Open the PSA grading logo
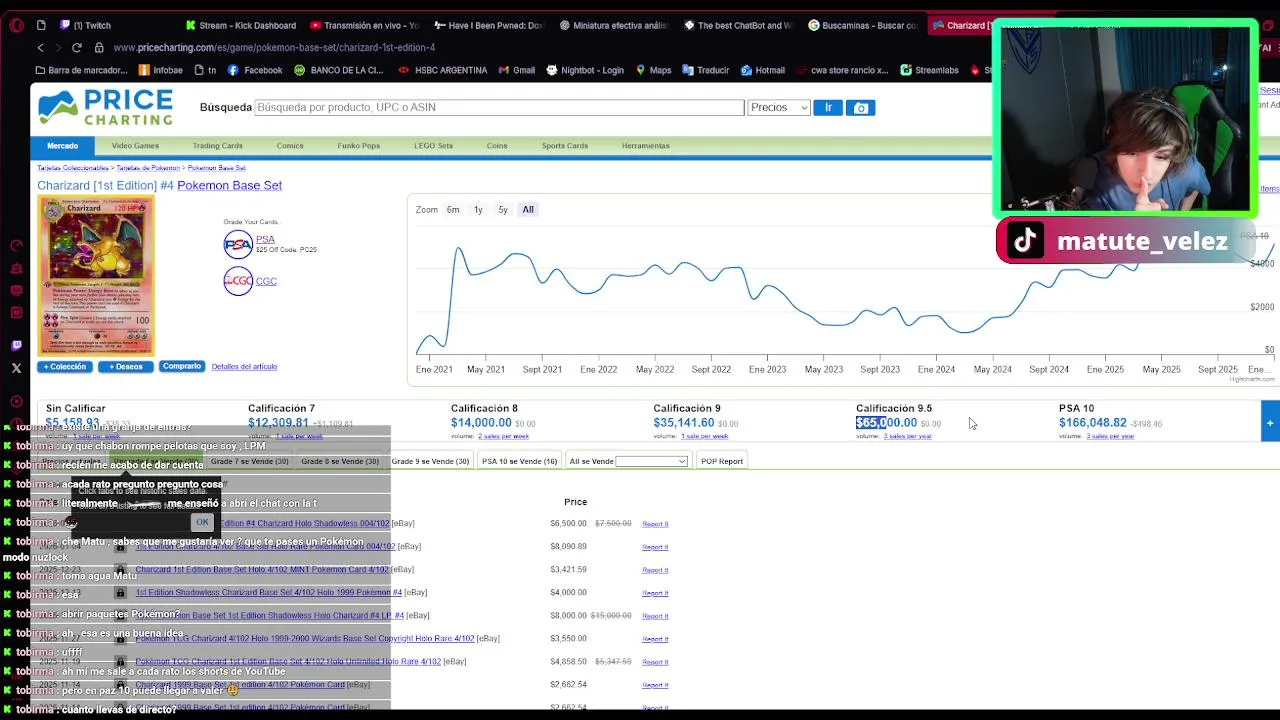This screenshot has height=720, width=1280. tap(238, 244)
